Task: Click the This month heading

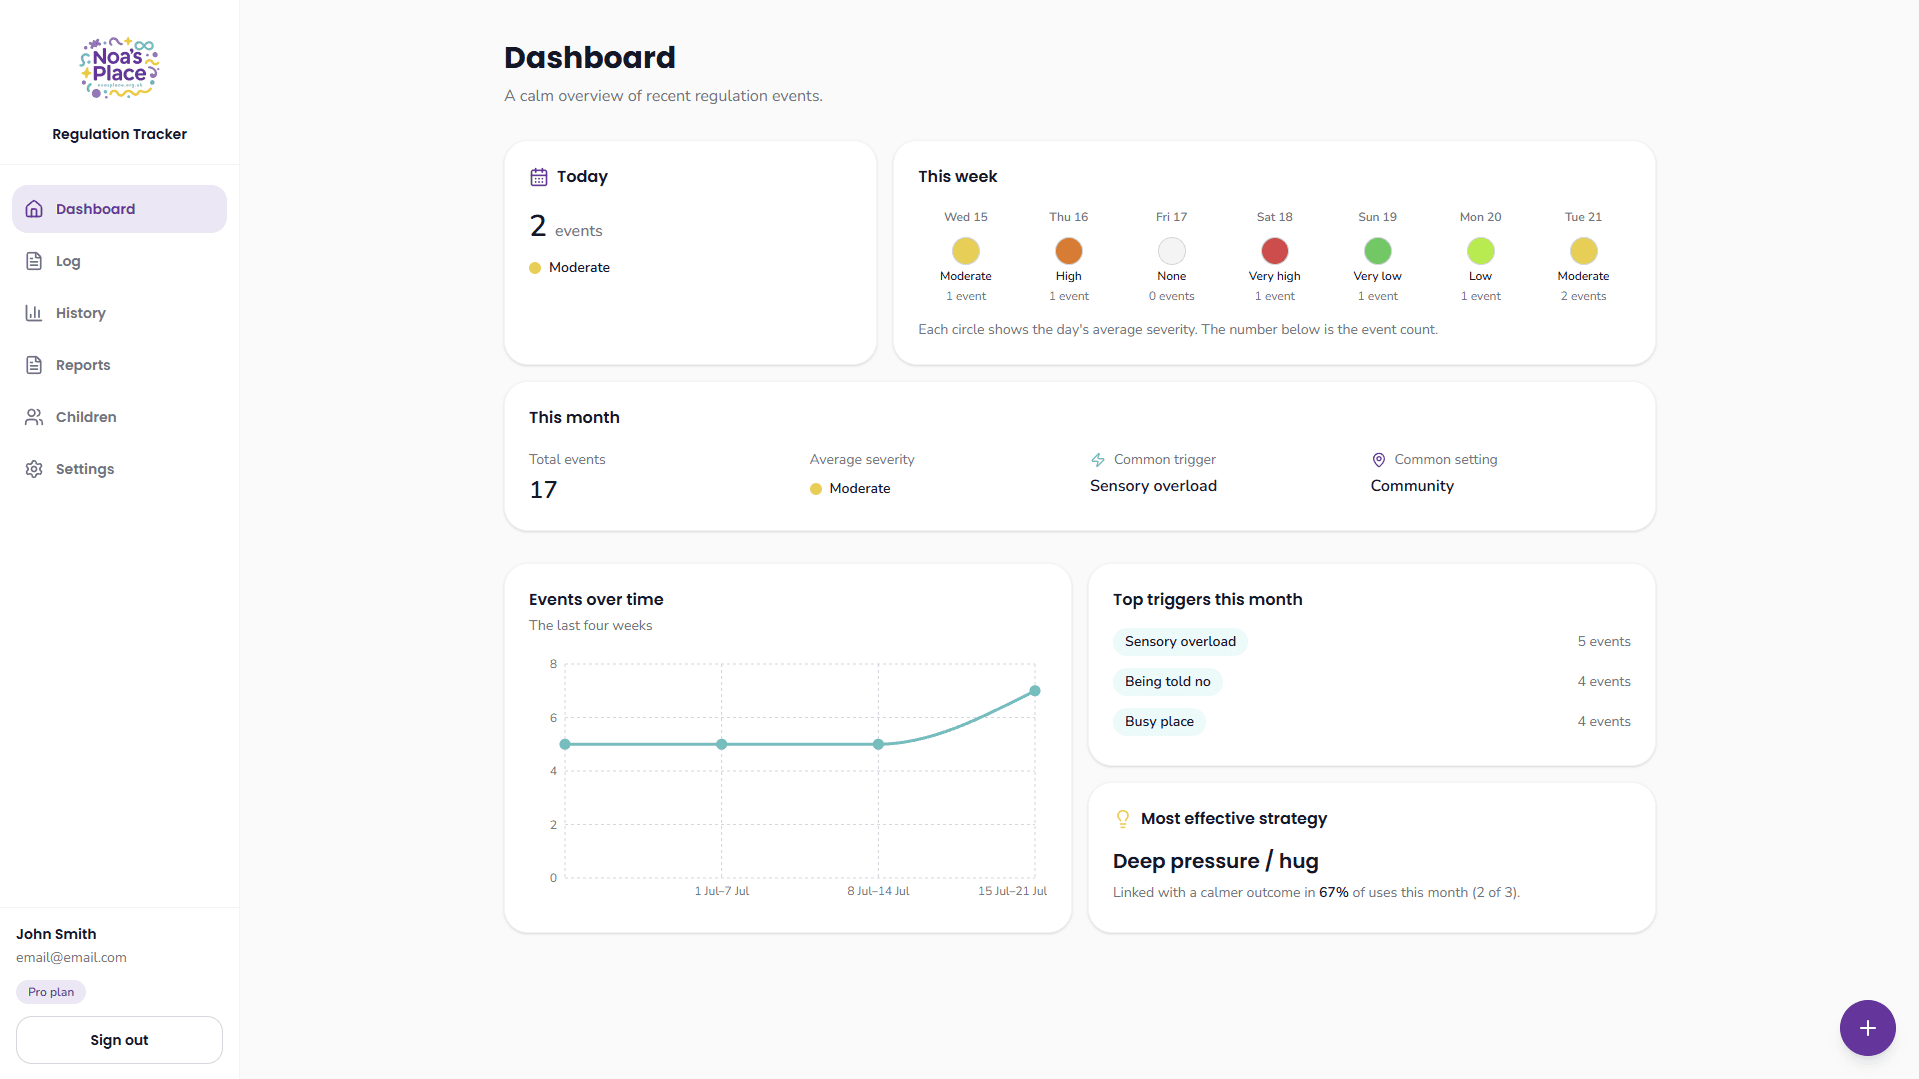Action: tap(574, 418)
